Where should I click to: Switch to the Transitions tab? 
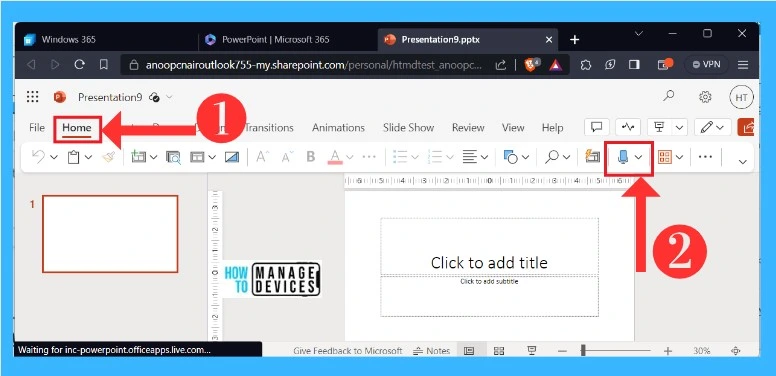point(269,128)
